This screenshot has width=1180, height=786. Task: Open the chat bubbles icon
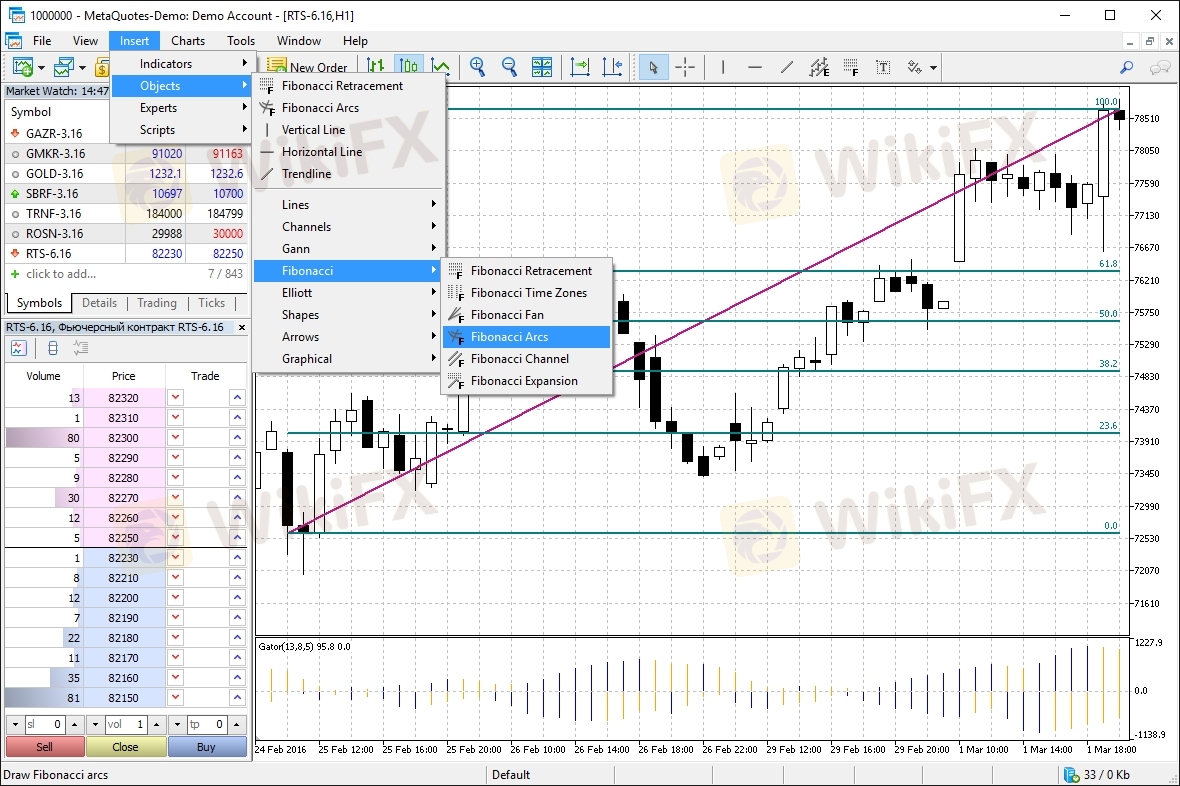[x=1160, y=67]
